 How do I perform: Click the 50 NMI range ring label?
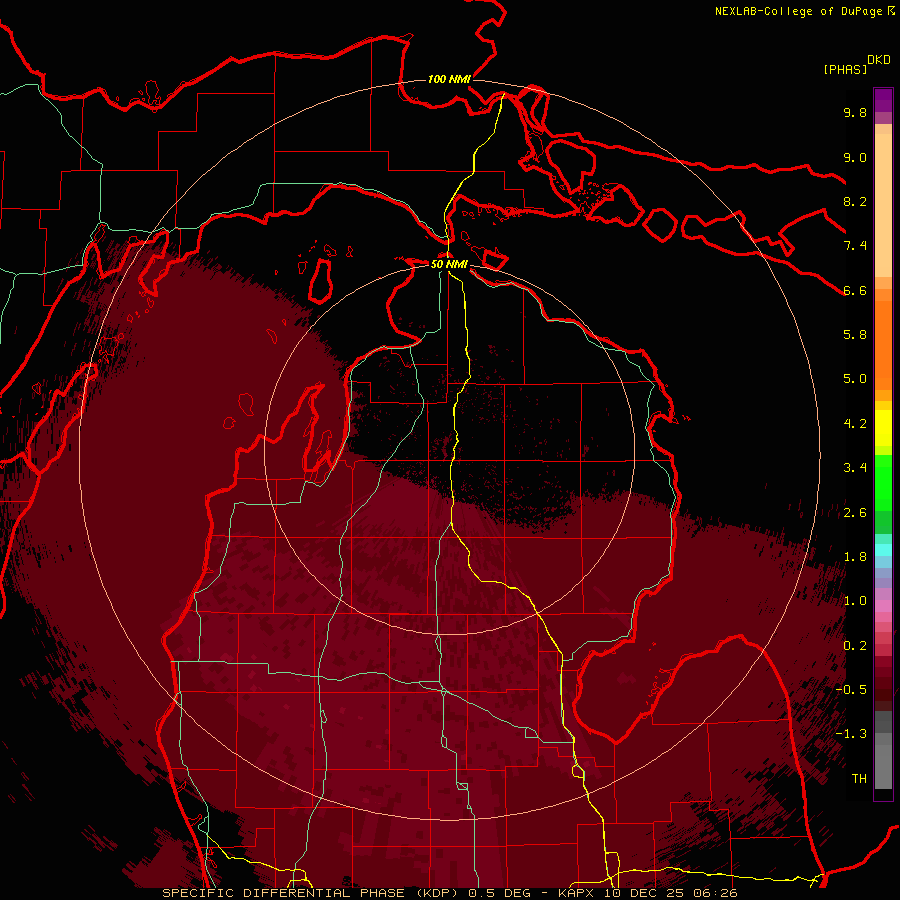coord(449,264)
